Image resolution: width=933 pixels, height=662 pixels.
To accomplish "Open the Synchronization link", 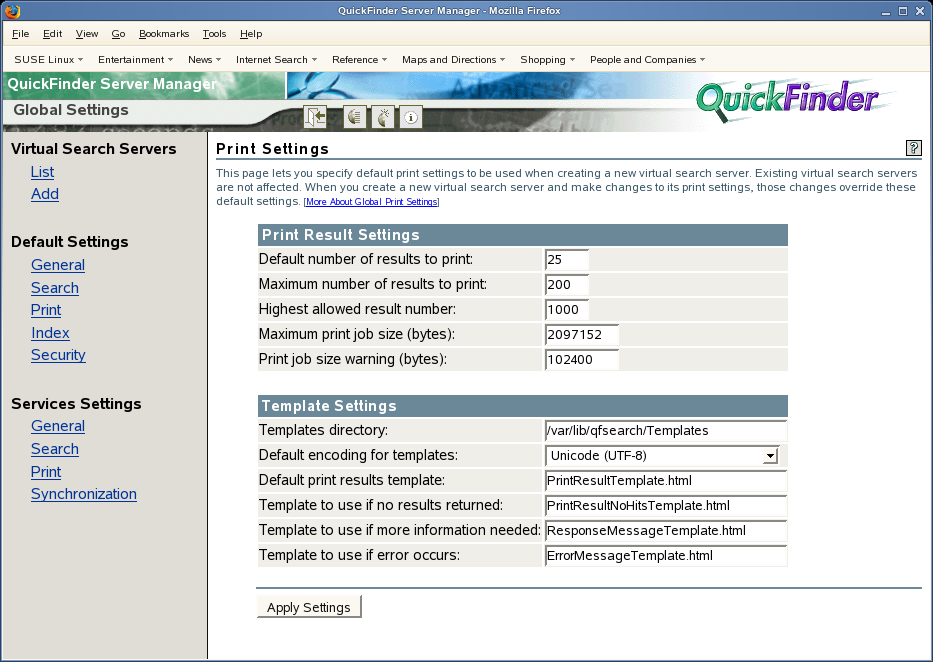I will click(x=84, y=494).
